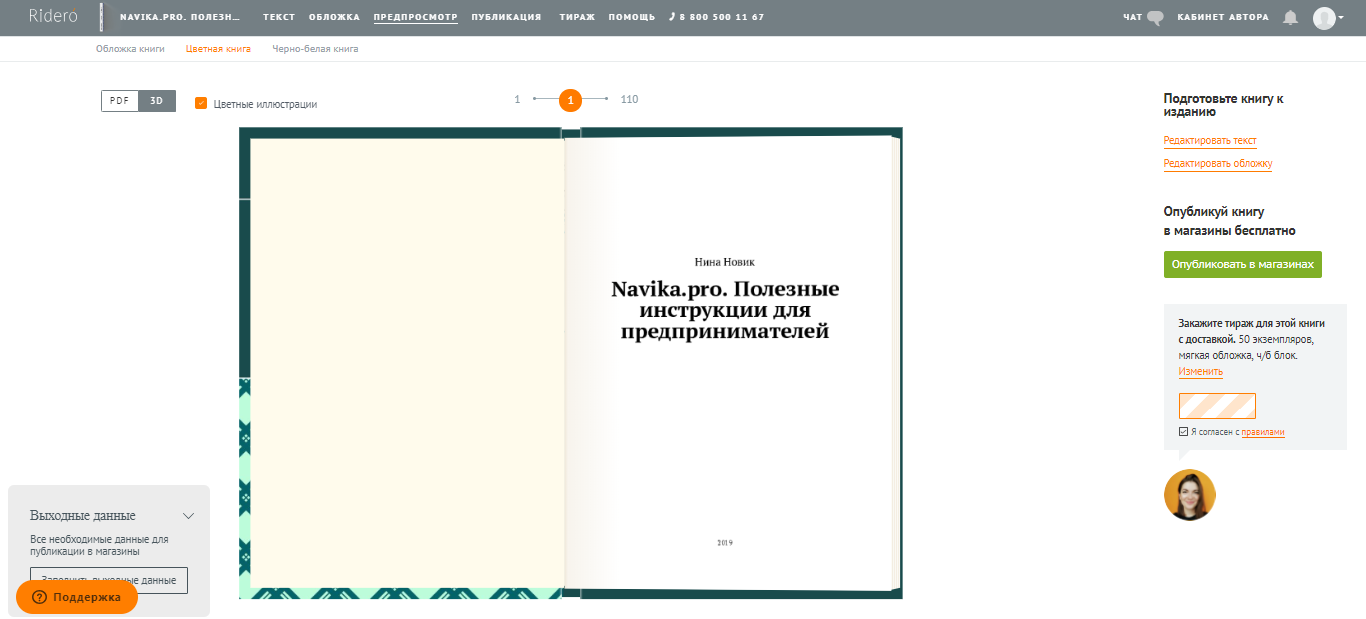Open the Редактировать текст link
Image resolution: width=1366 pixels, height=619 pixels.
point(1210,141)
